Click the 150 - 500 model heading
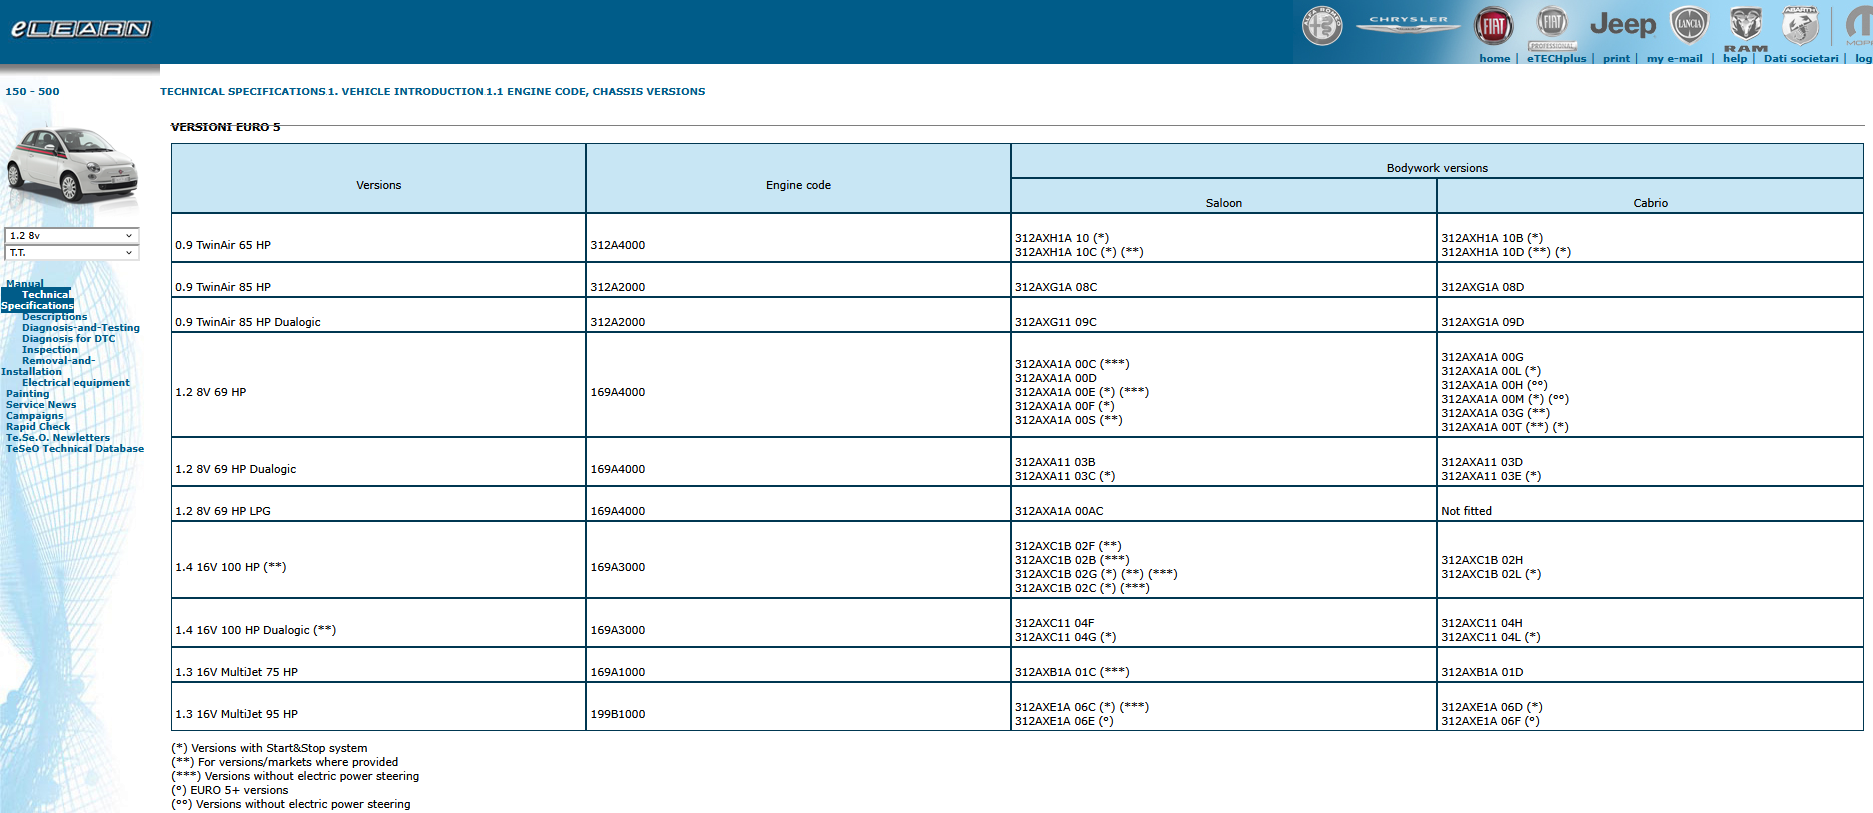 click(x=32, y=91)
